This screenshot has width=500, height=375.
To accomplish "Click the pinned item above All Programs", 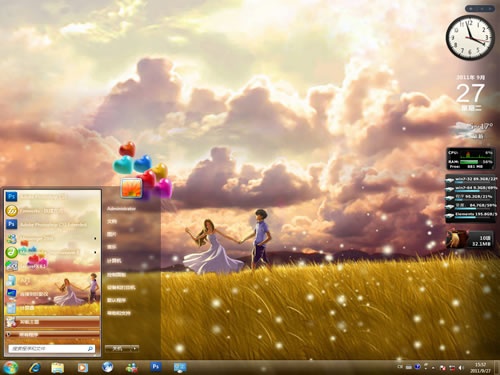I will point(53,322).
